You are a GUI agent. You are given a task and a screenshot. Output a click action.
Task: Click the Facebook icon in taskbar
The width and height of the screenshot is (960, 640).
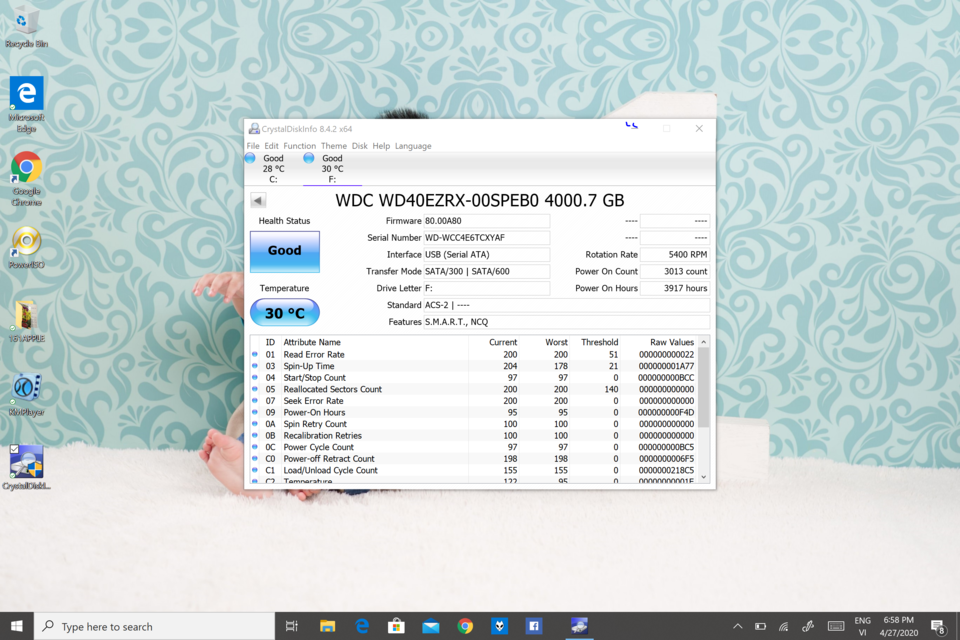point(533,626)
